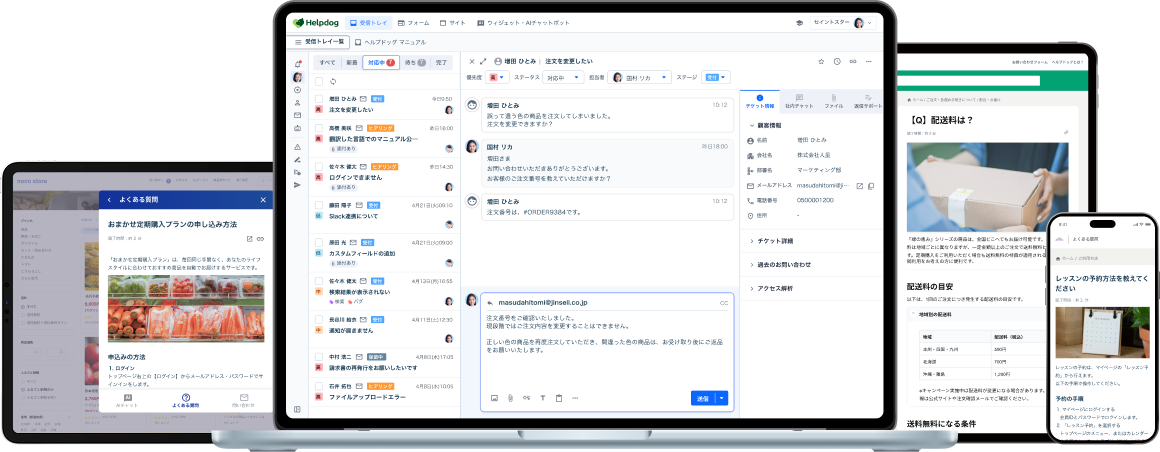Viewport: 1160px width, 452px height.
Task: Open the send options arrow beside 送信
Action: tap(722, 398)
